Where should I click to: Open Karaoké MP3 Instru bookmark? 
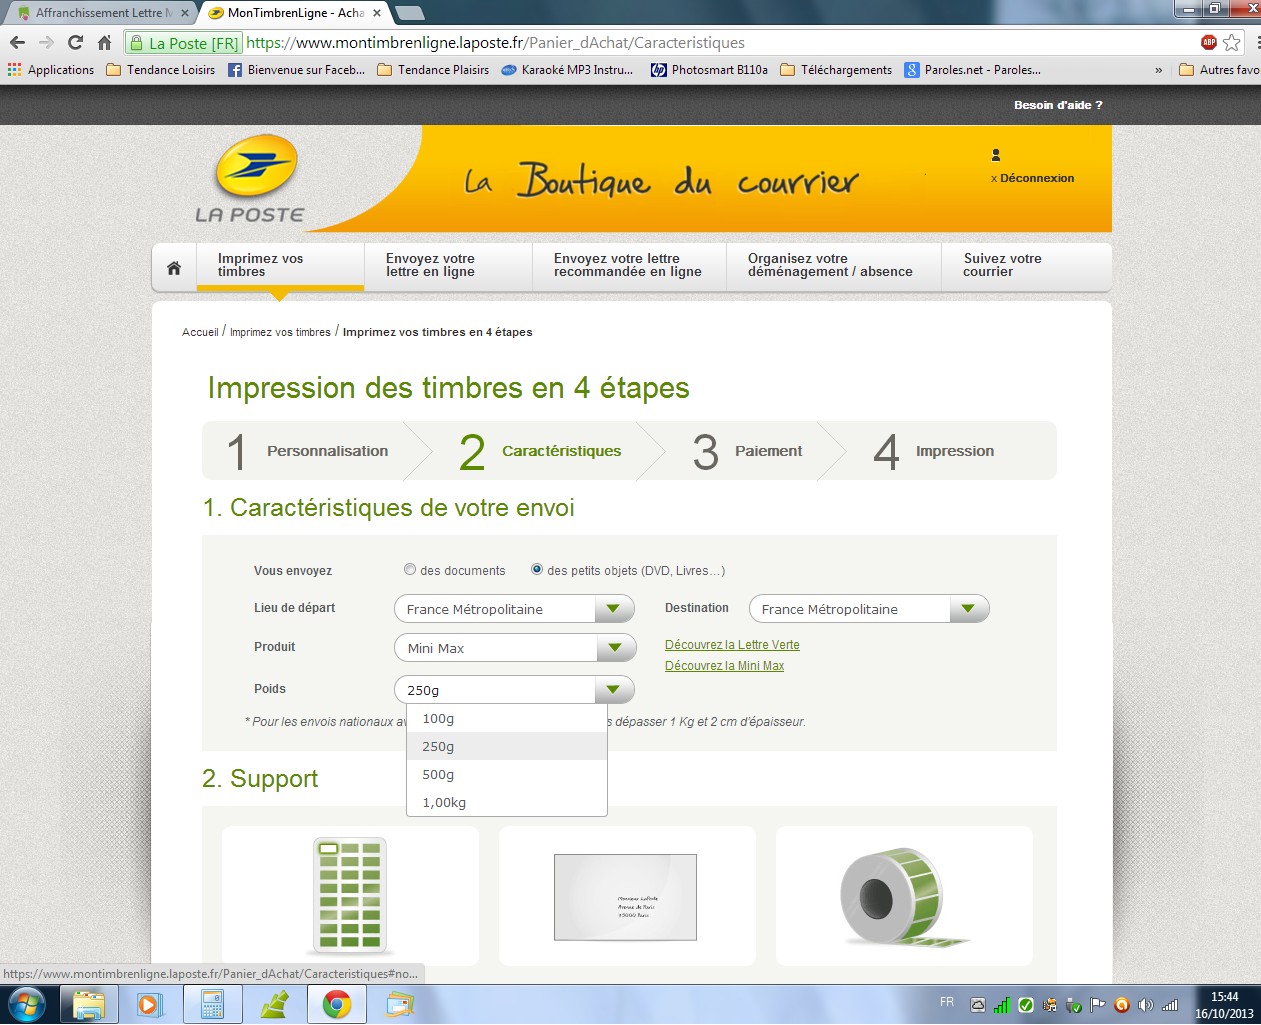[567, 70]
